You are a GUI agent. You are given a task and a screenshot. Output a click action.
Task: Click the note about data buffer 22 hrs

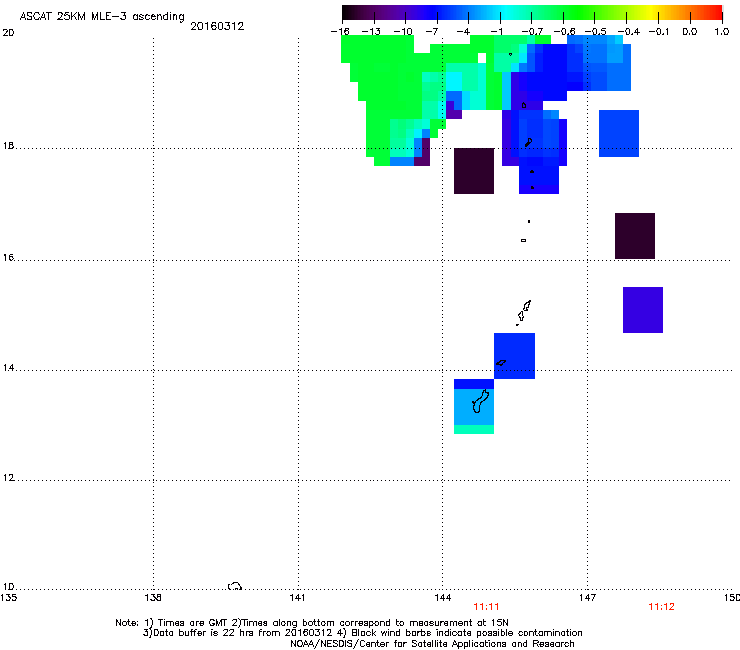pyautogui.click(x=237, y=633)
